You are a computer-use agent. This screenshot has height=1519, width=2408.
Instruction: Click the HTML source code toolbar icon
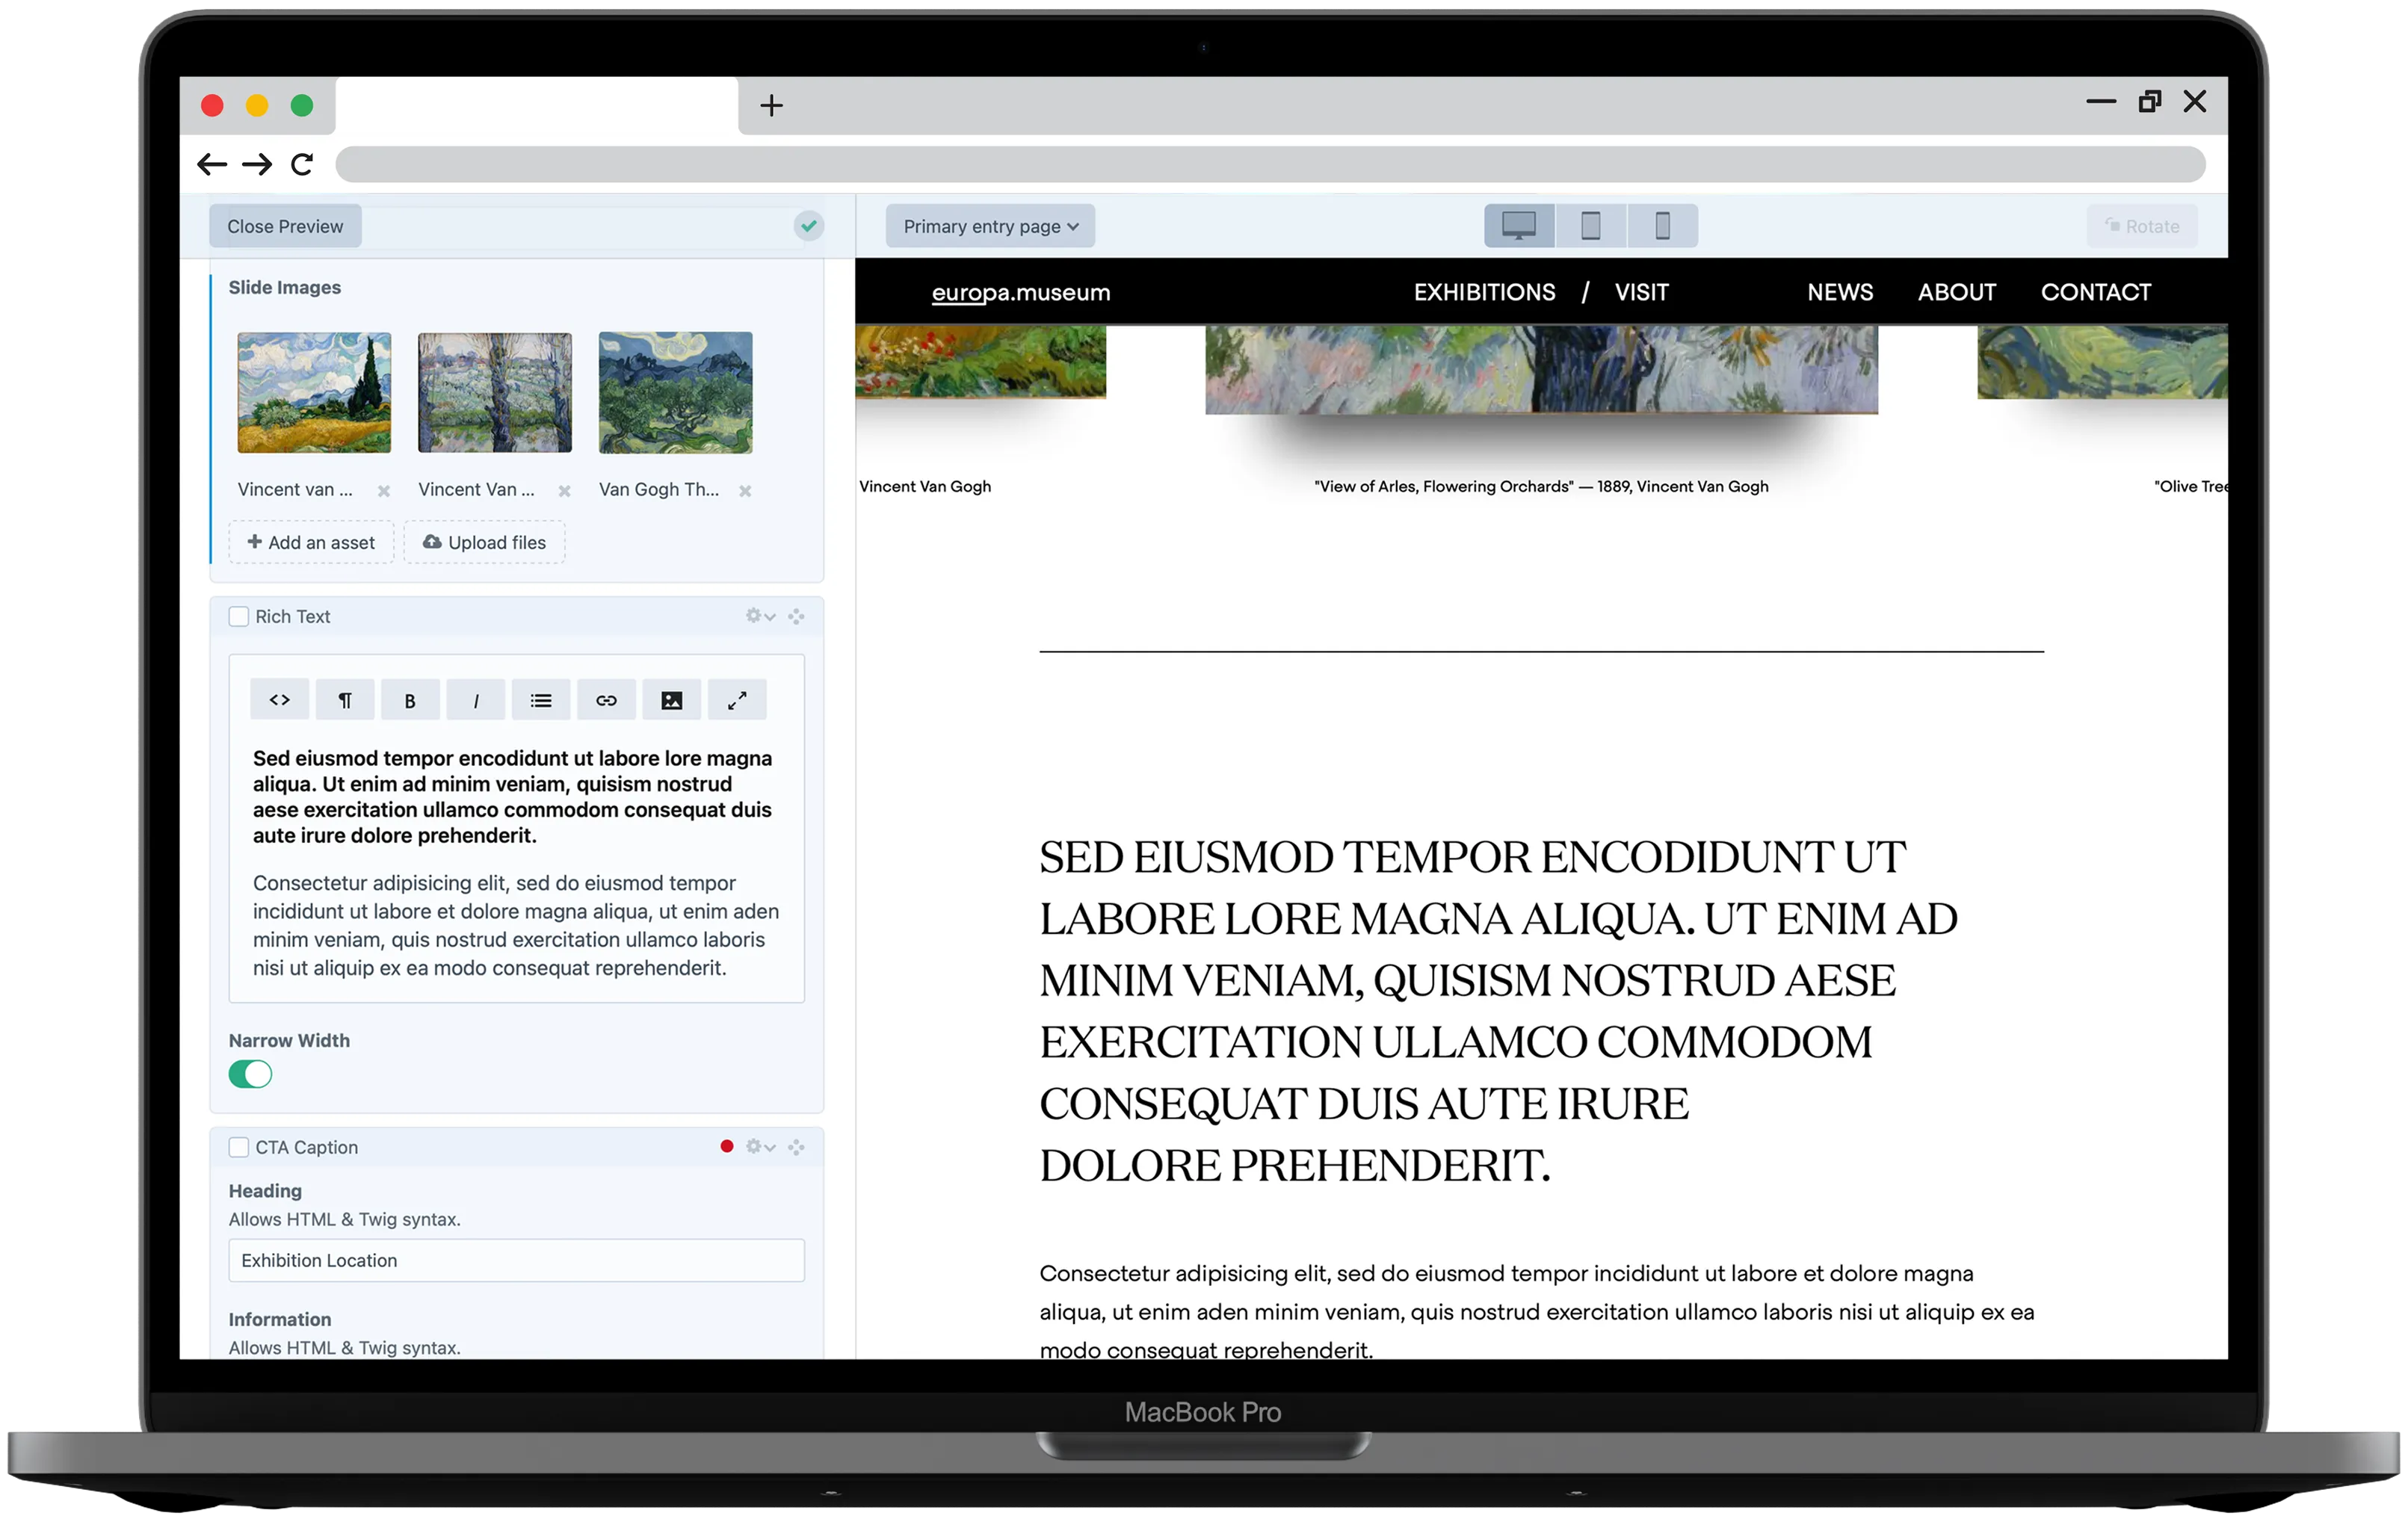tap(280, 700)
